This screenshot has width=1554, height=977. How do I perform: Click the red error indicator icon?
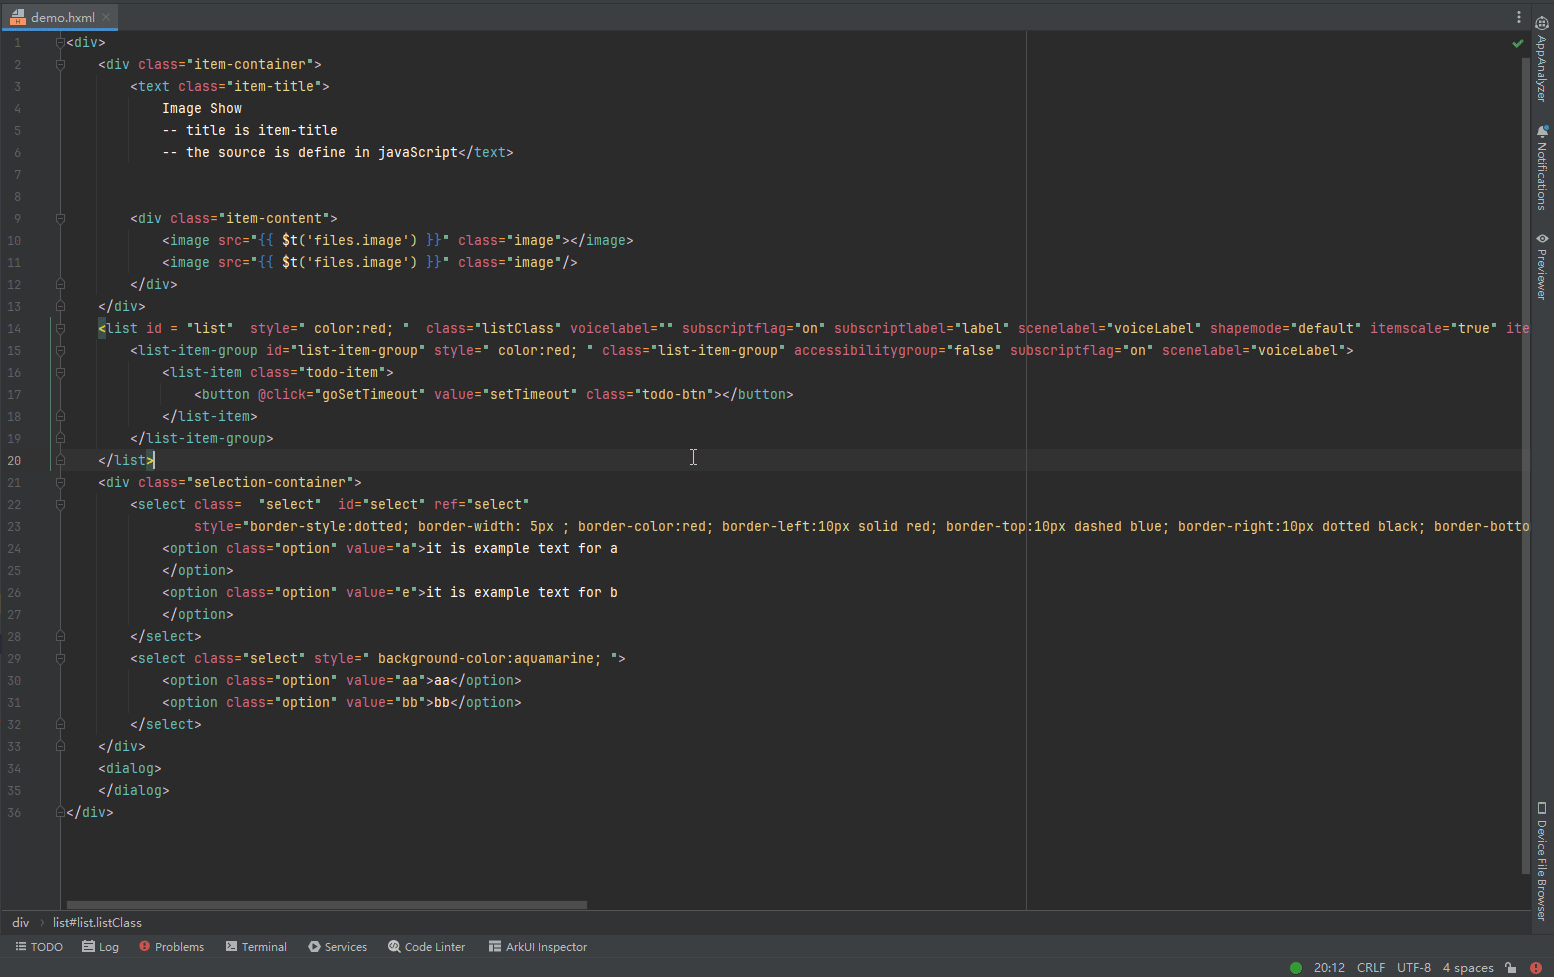click(1536, 967)
